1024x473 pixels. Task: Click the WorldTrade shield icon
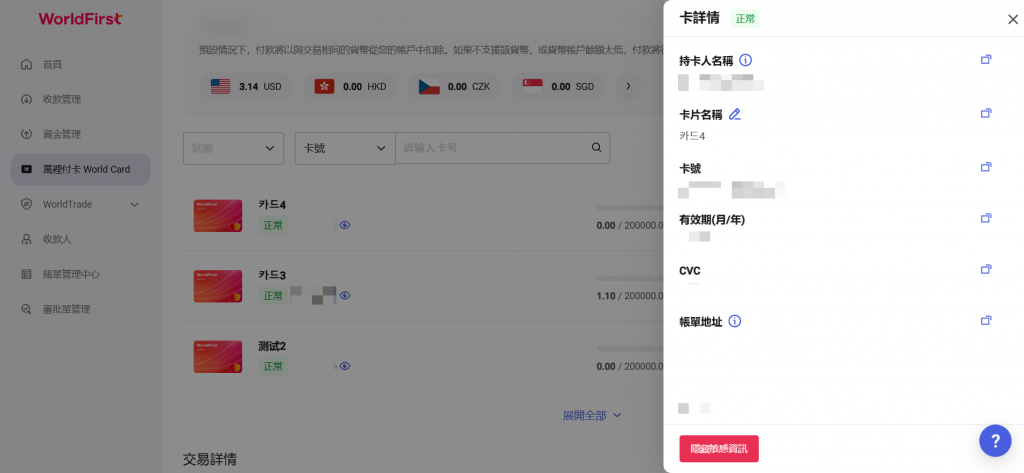point(27,204)
